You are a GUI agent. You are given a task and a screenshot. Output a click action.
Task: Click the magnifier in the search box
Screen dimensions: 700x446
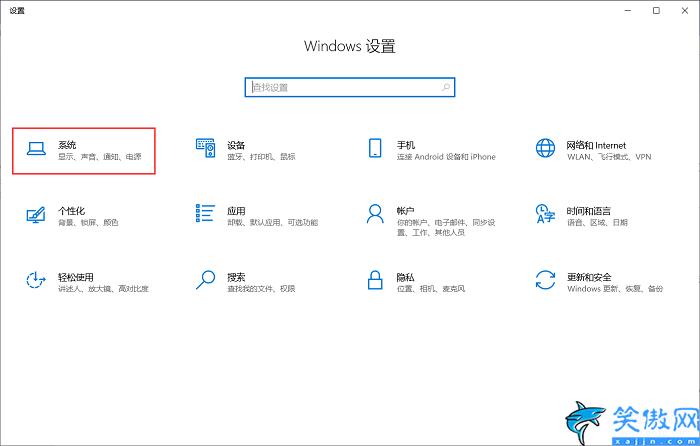tap(446, 88)
